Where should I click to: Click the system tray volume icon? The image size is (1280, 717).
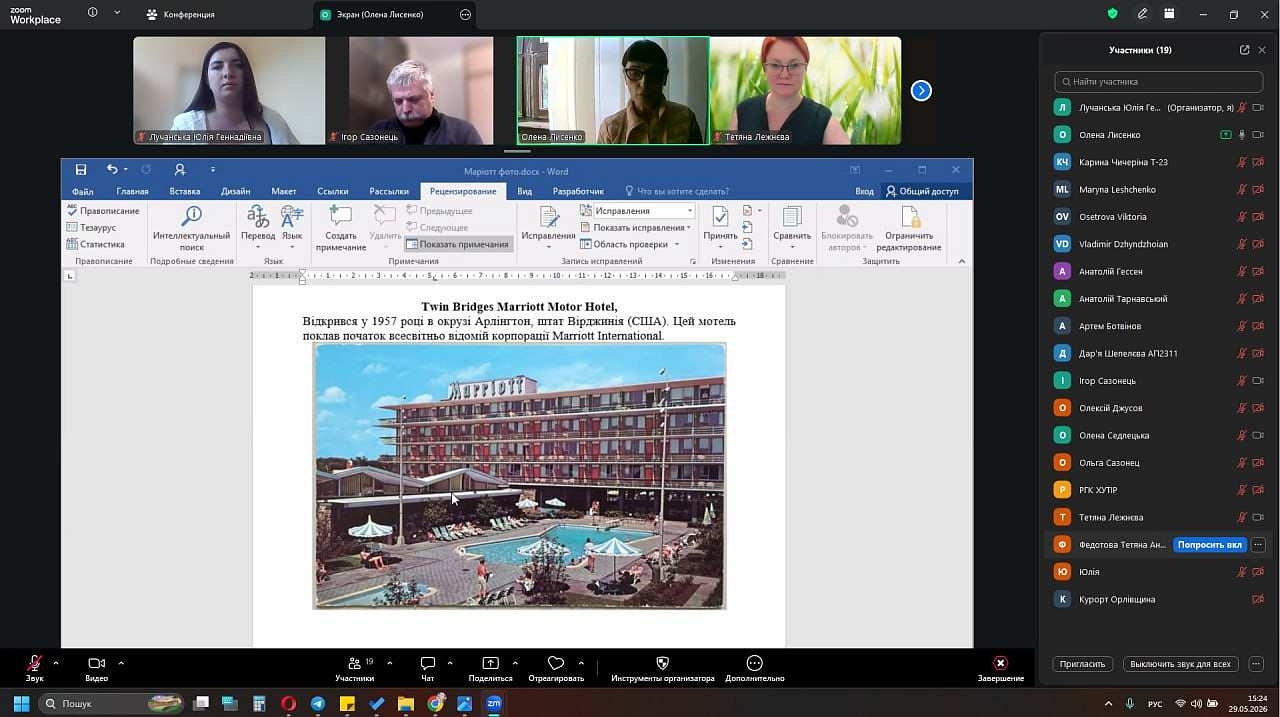click(1197, 704)
